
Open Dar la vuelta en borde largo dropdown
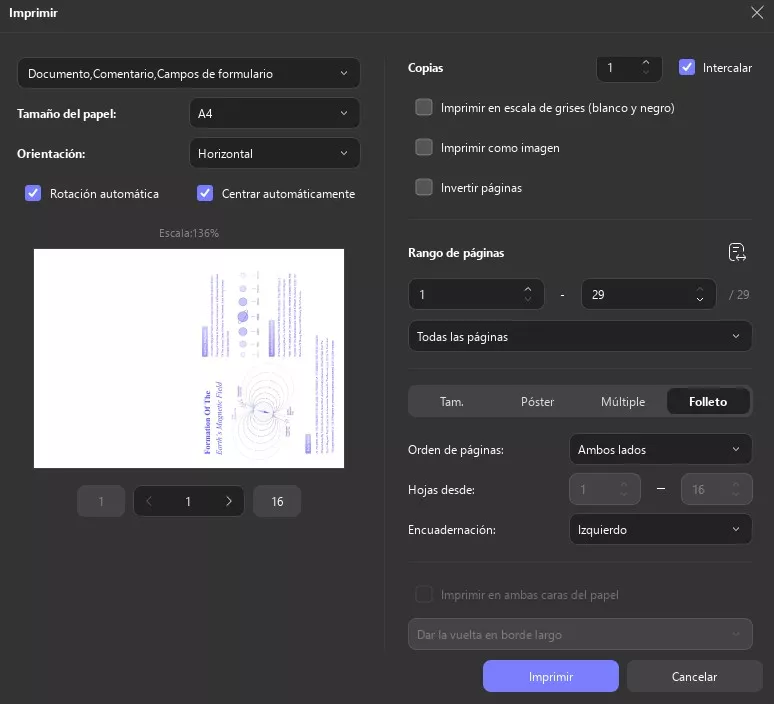[580, 634]
